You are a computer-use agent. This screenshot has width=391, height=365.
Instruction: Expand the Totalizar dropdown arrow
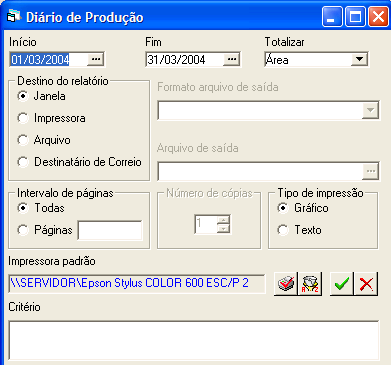click(x=359, y=59)
